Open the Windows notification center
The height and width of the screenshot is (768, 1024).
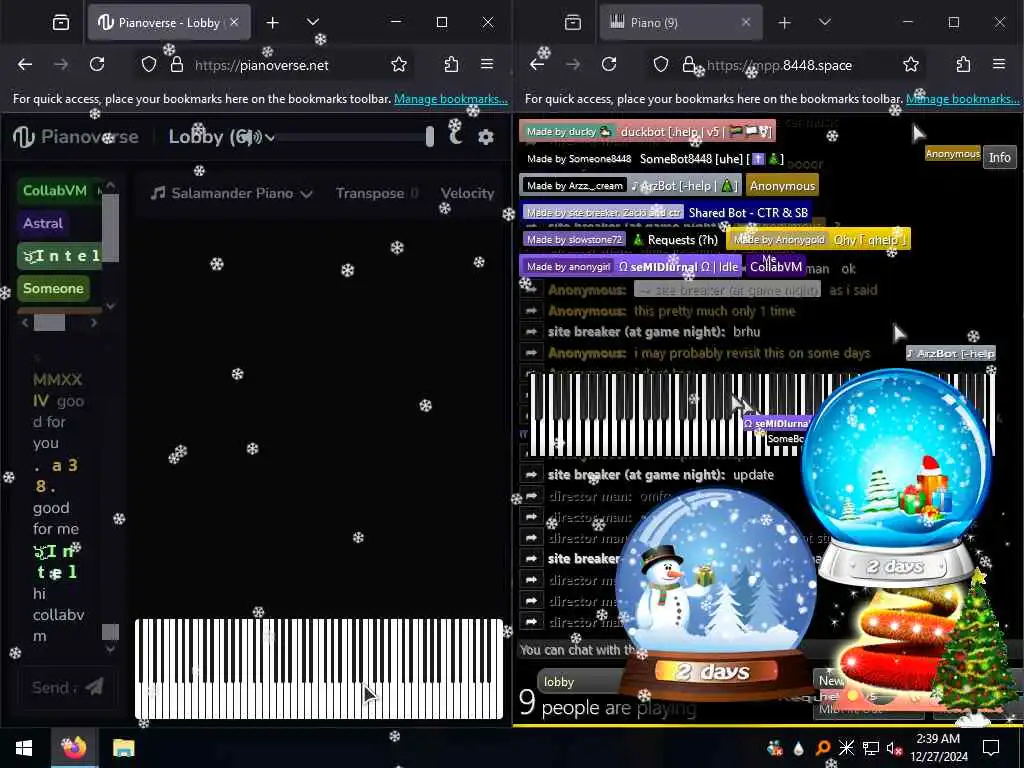pyautogui.click(x=991, y=748)
